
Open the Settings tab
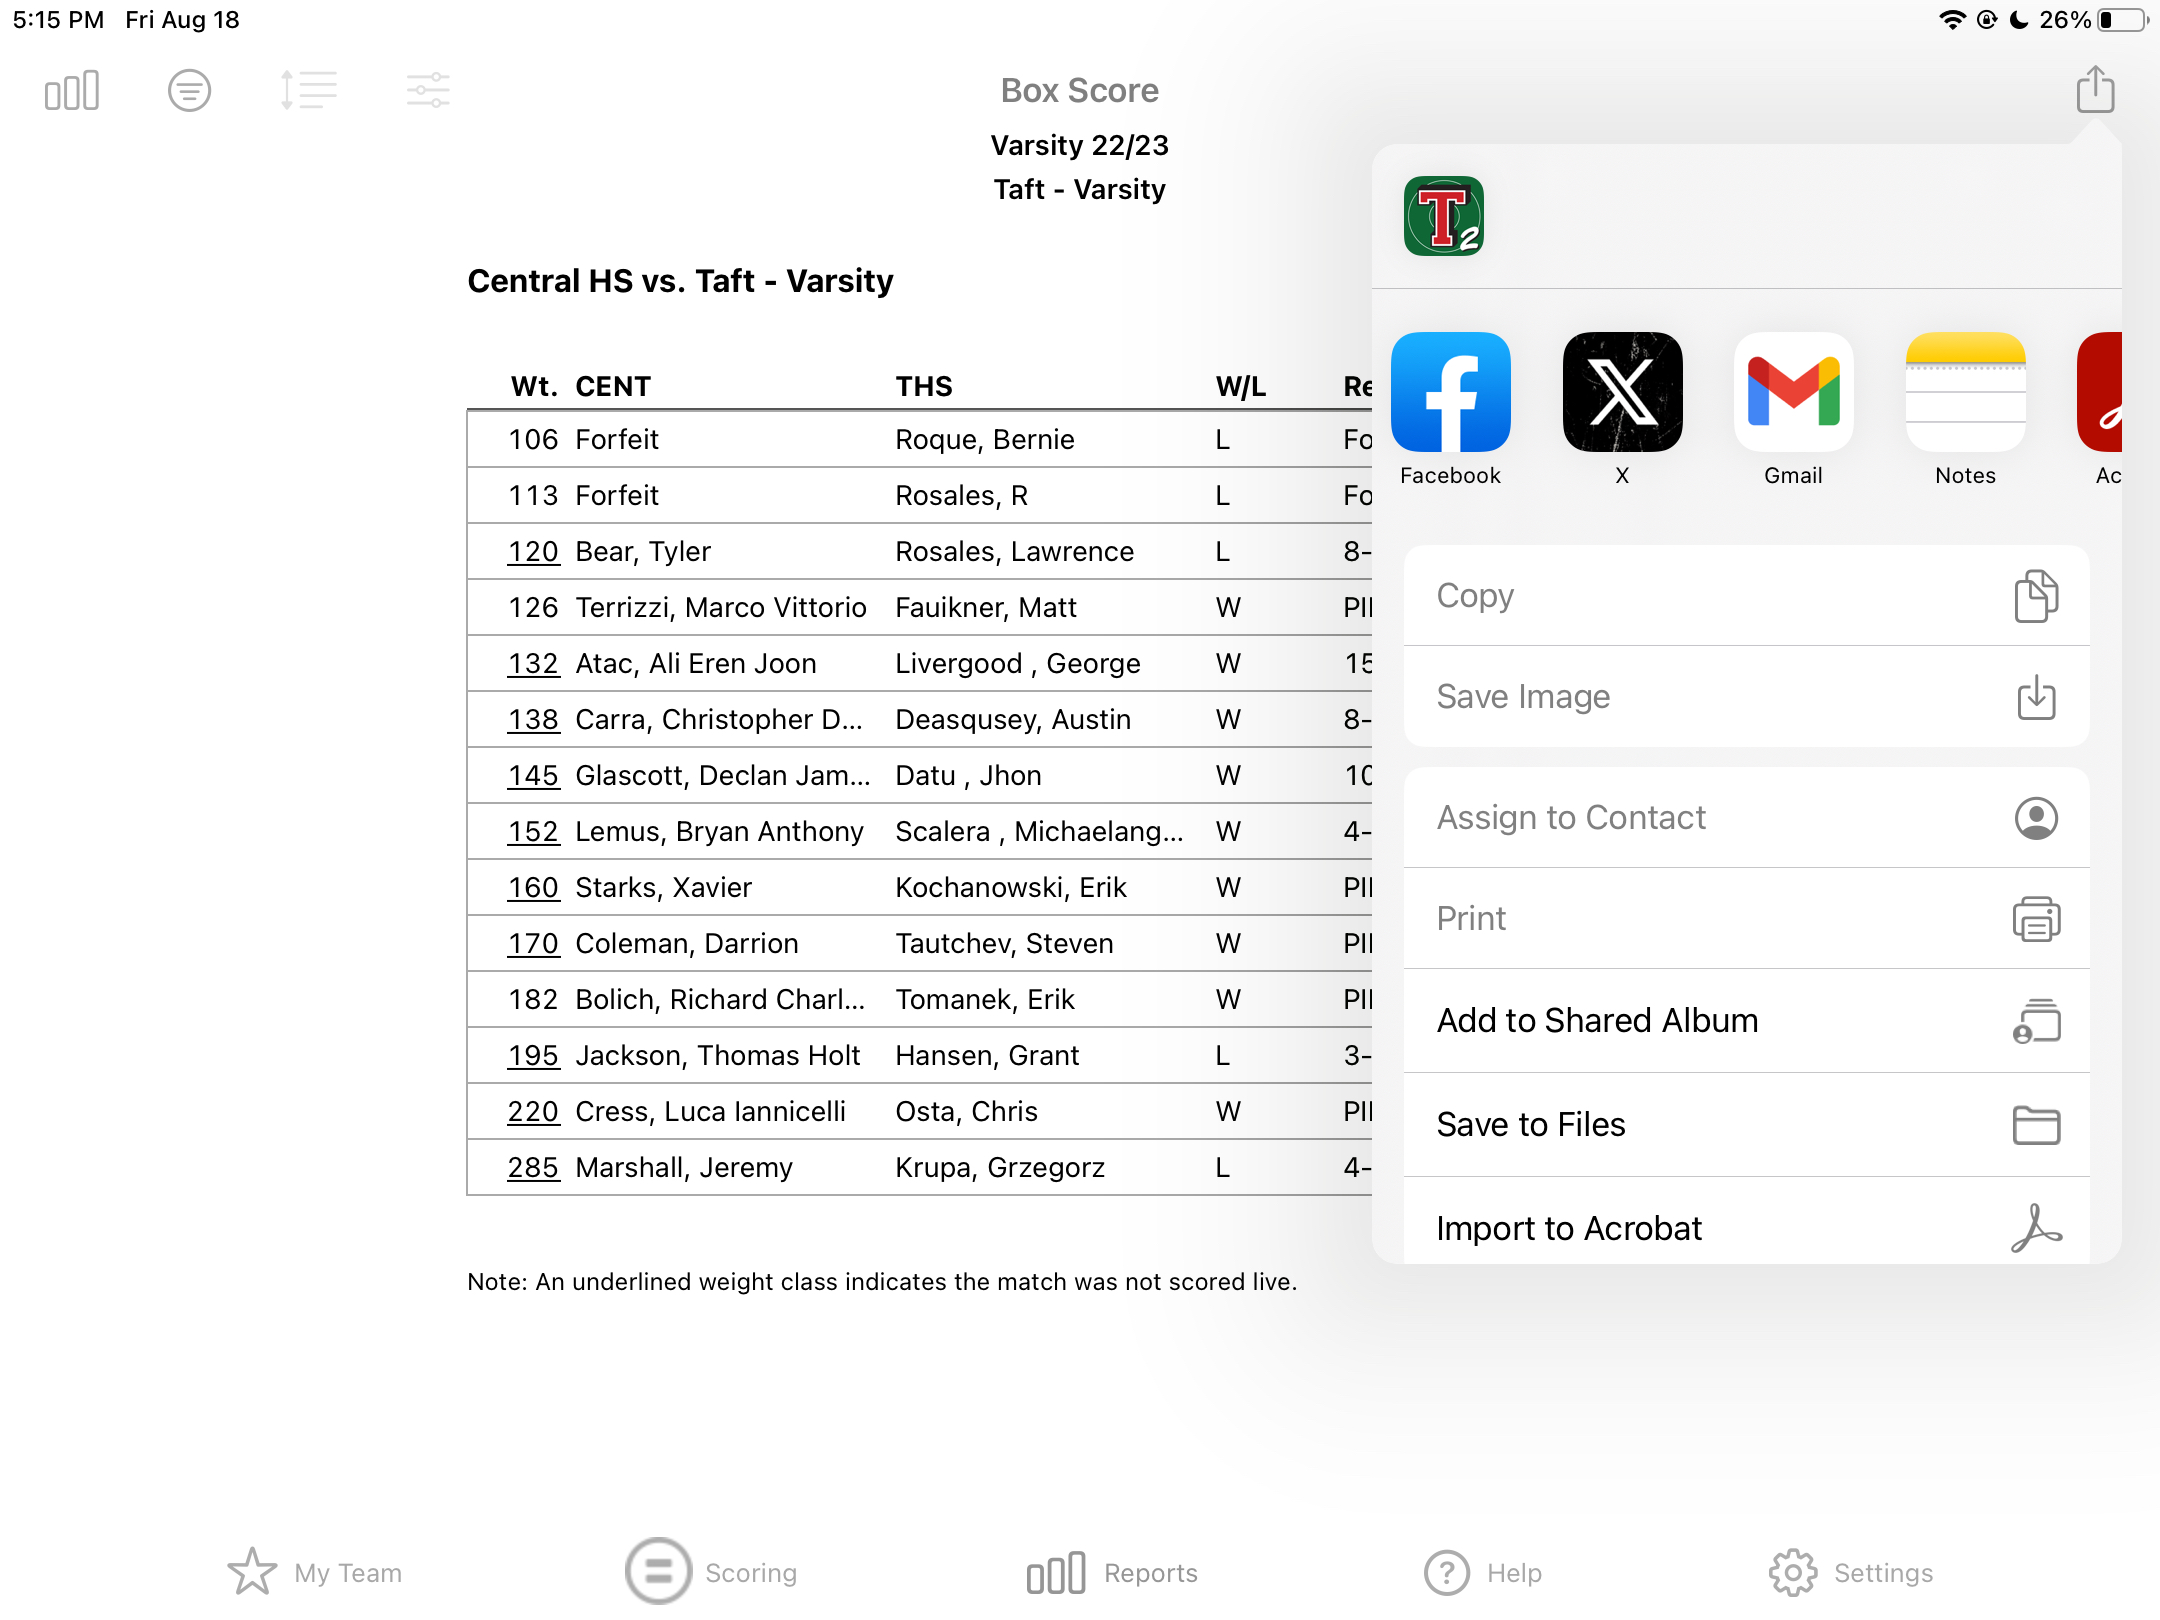1850,1572
